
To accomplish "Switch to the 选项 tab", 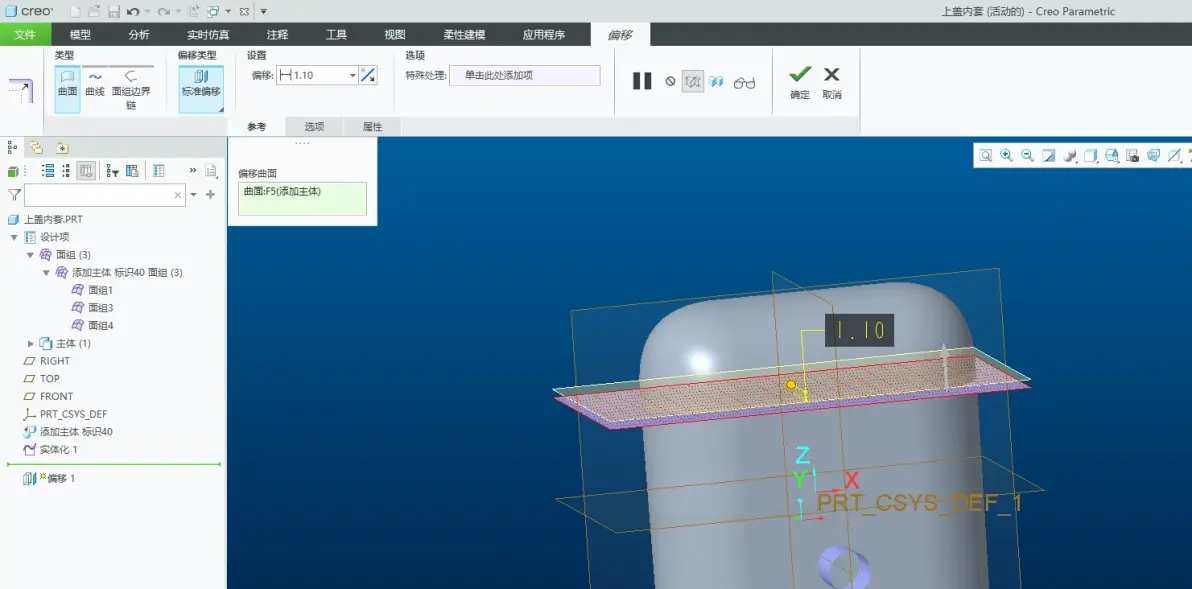I will (314, 127).
